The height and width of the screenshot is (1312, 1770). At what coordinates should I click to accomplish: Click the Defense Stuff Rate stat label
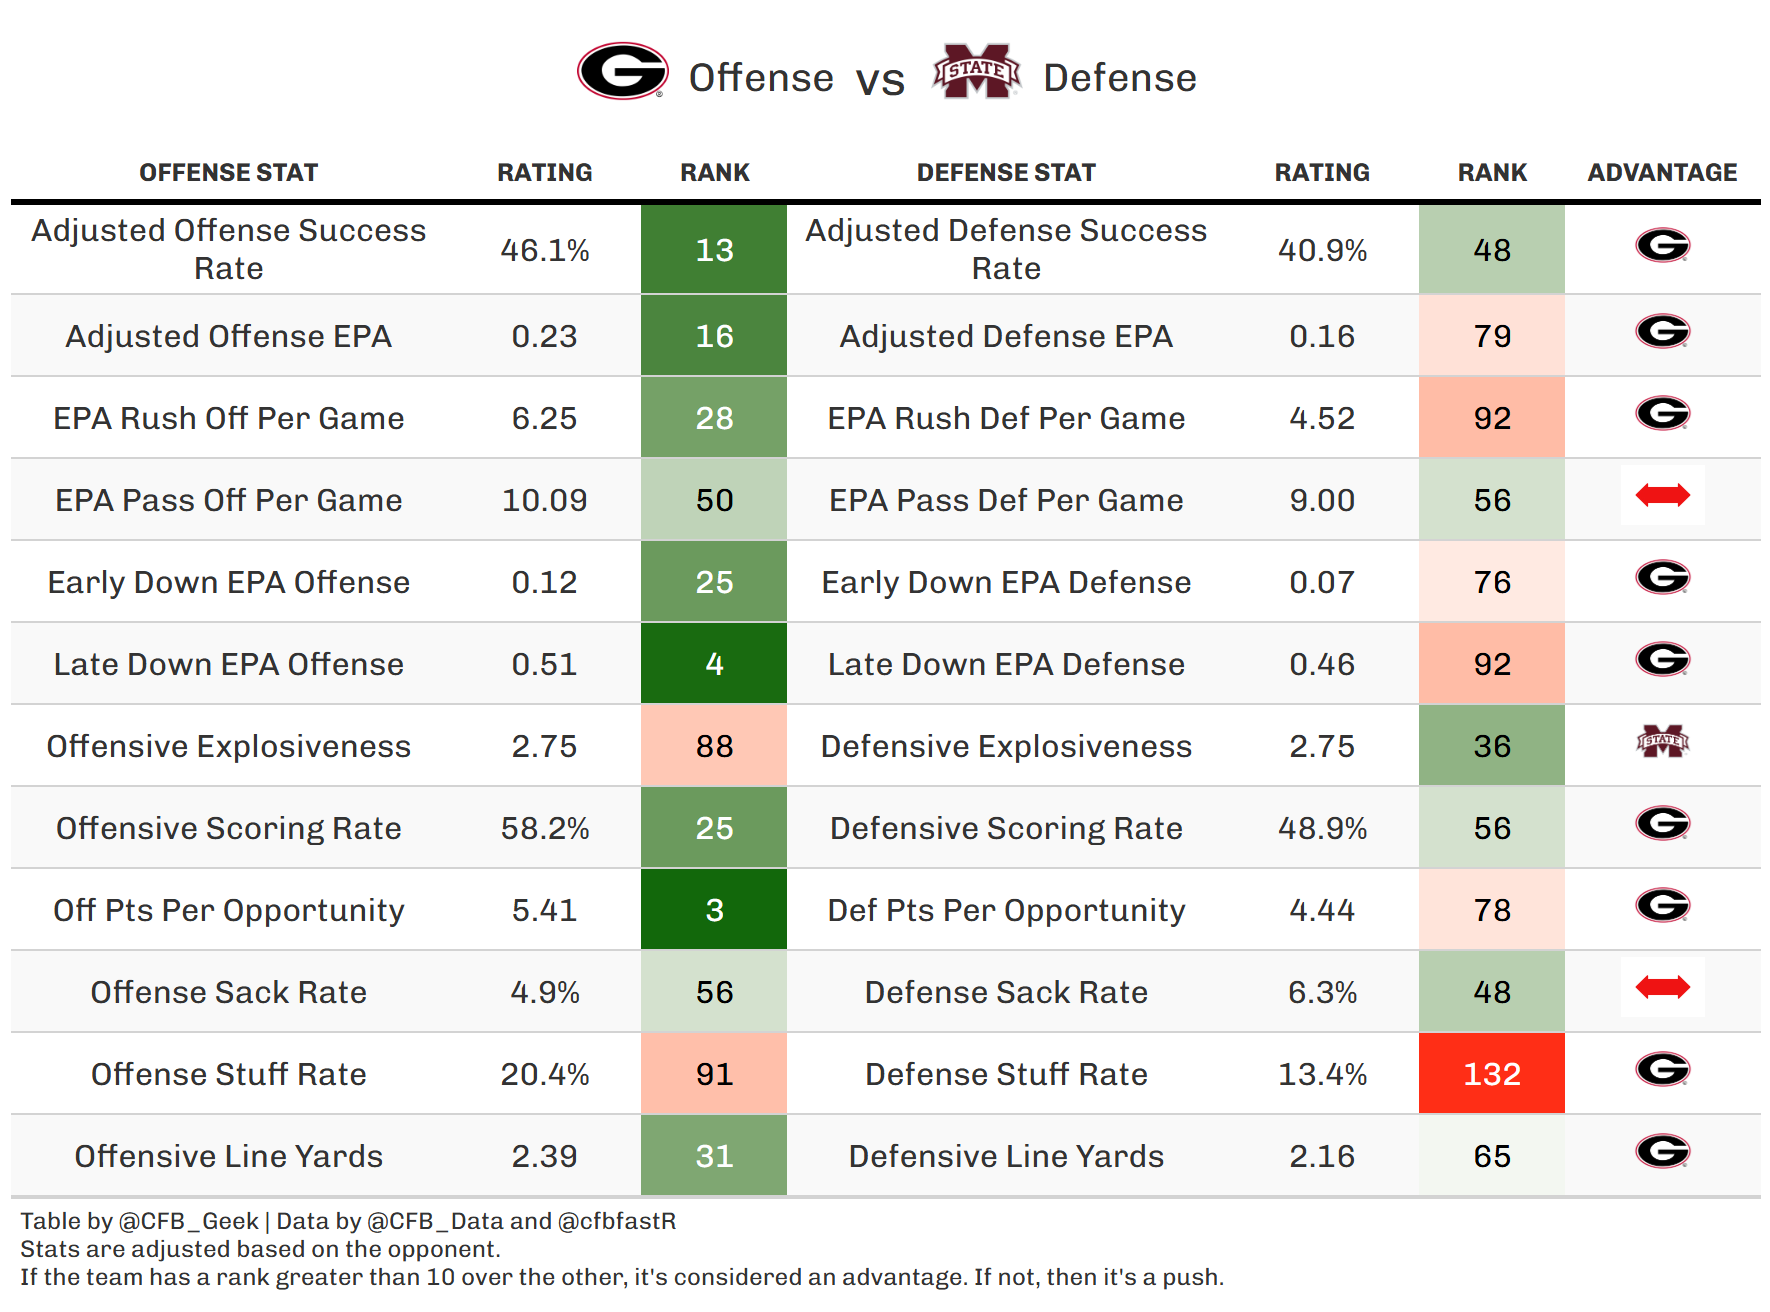point(1006,1075)
